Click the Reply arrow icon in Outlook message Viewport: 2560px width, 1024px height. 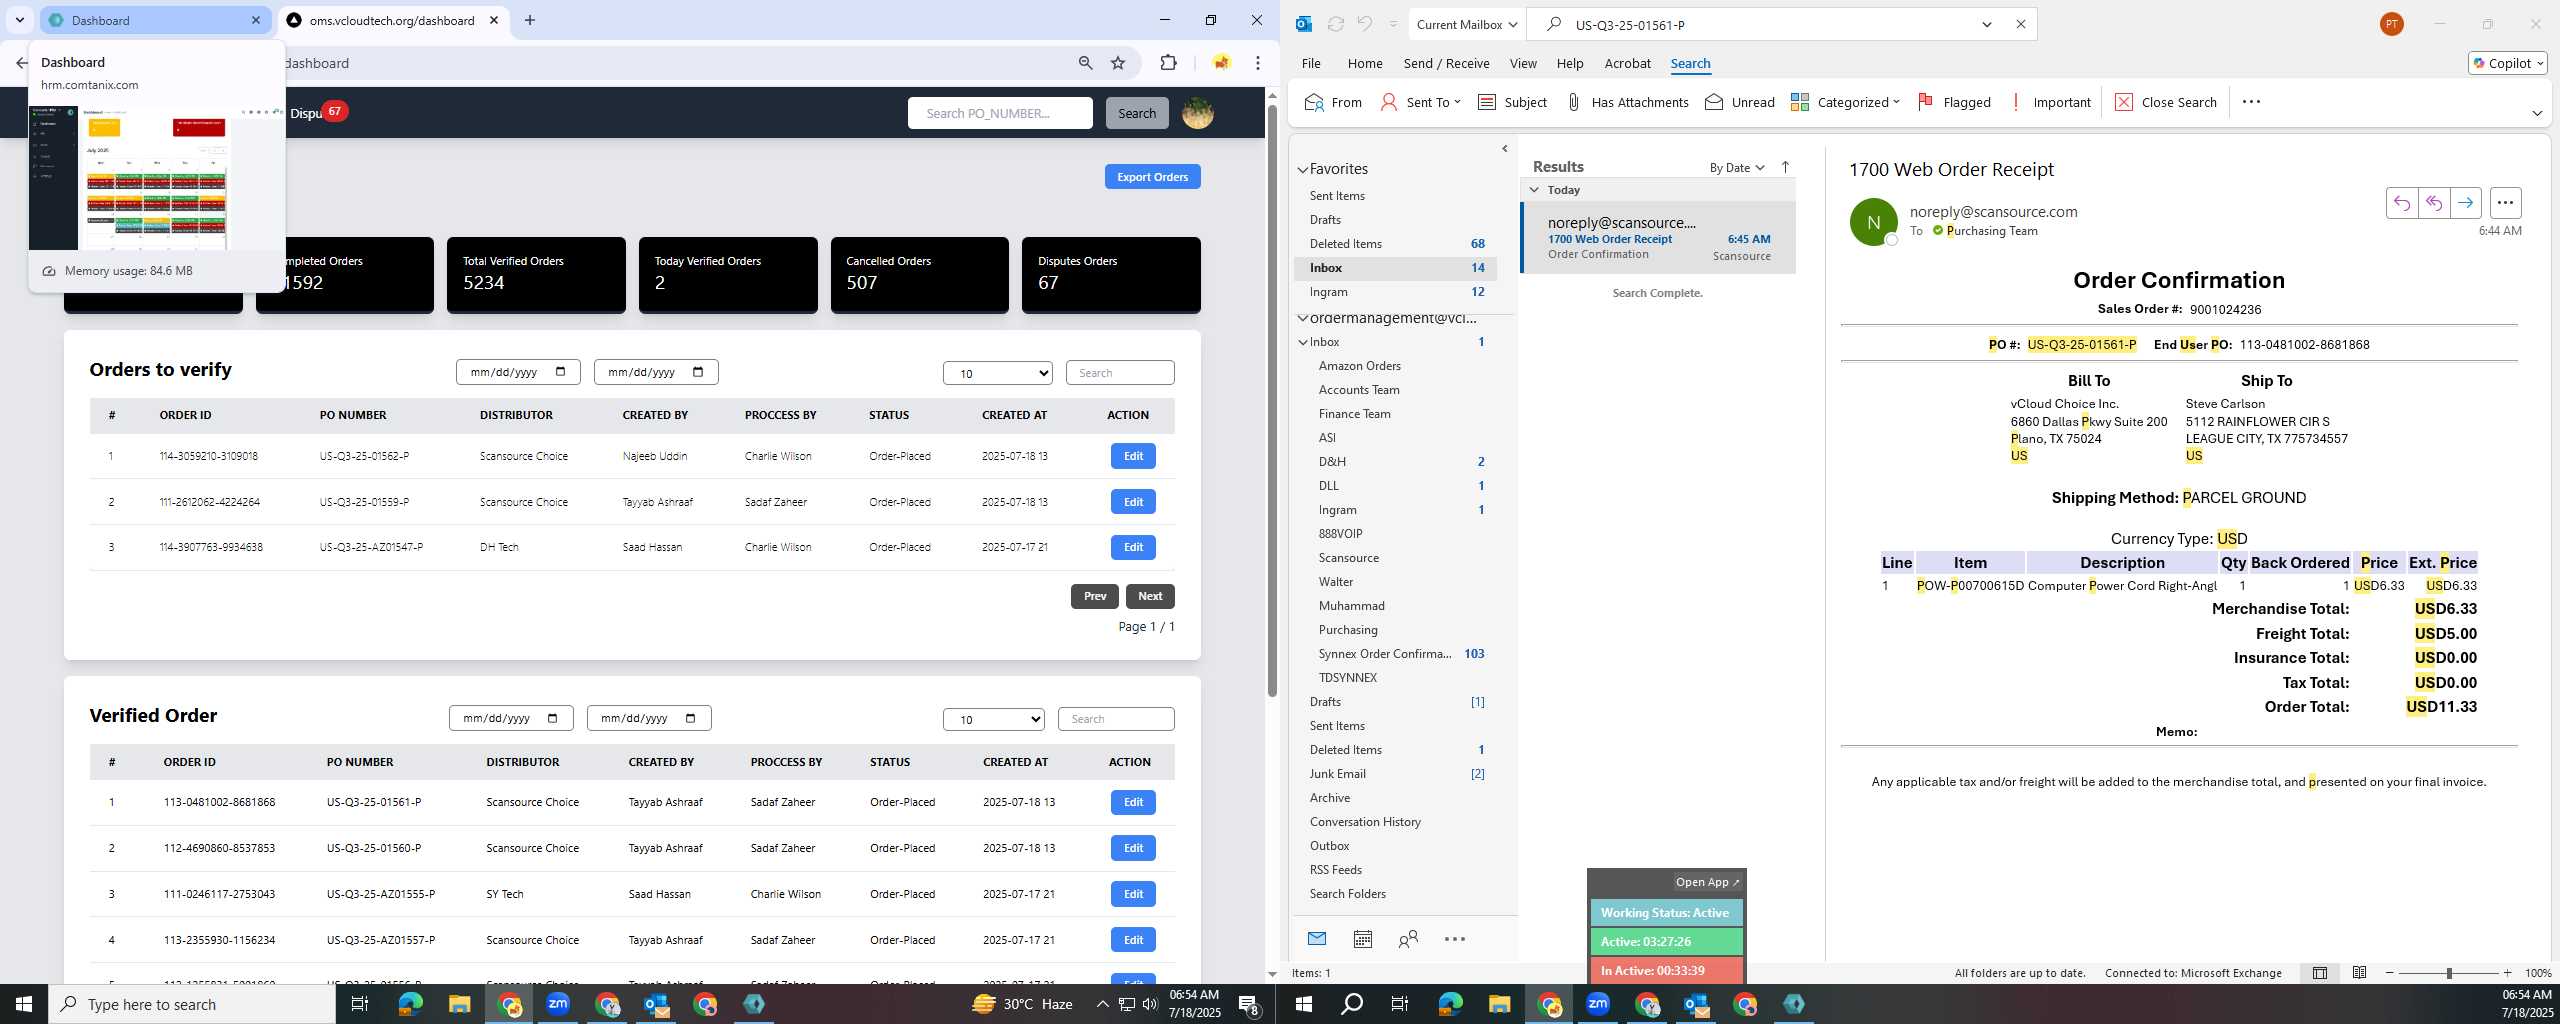[x=2401, y=203]
